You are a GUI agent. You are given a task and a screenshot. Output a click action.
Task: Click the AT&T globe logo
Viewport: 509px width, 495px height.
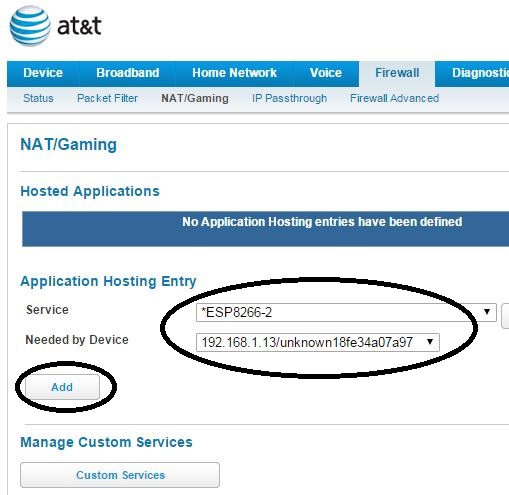tap(30, 26)
